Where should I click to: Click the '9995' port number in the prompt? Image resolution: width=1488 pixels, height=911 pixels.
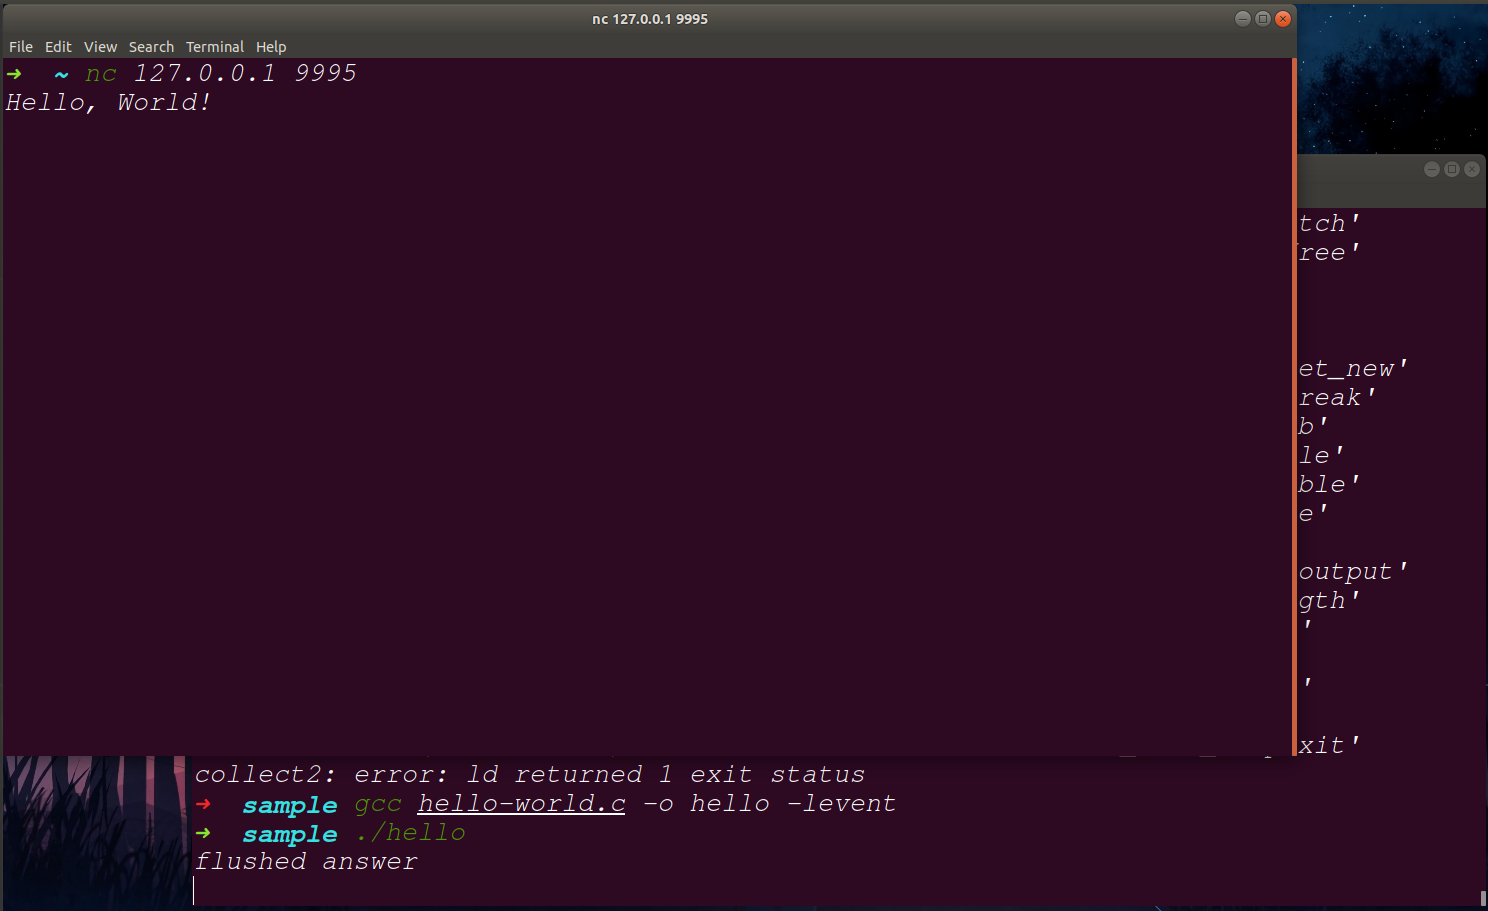click(x=325, y=73)
